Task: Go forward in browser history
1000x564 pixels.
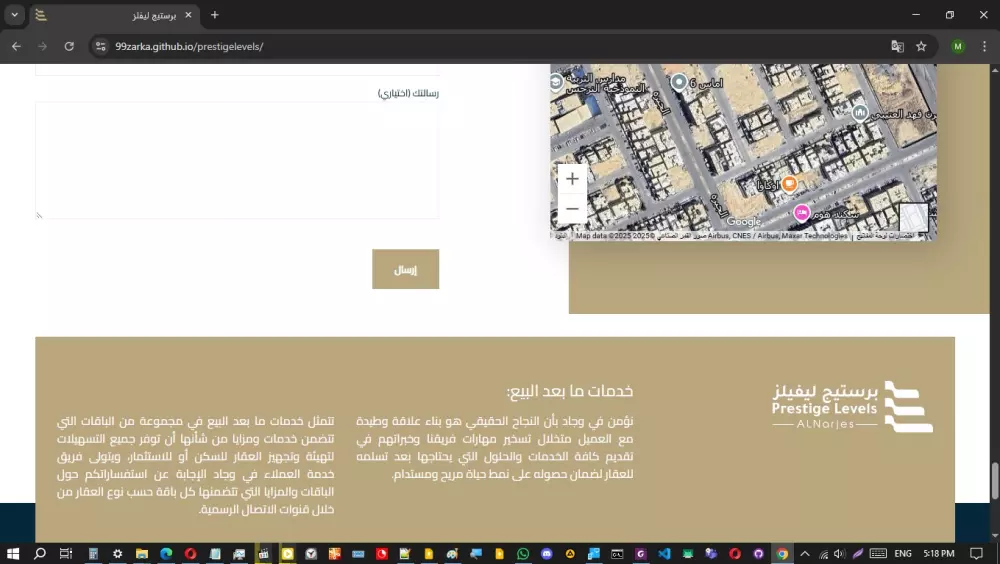Action: 43,47
